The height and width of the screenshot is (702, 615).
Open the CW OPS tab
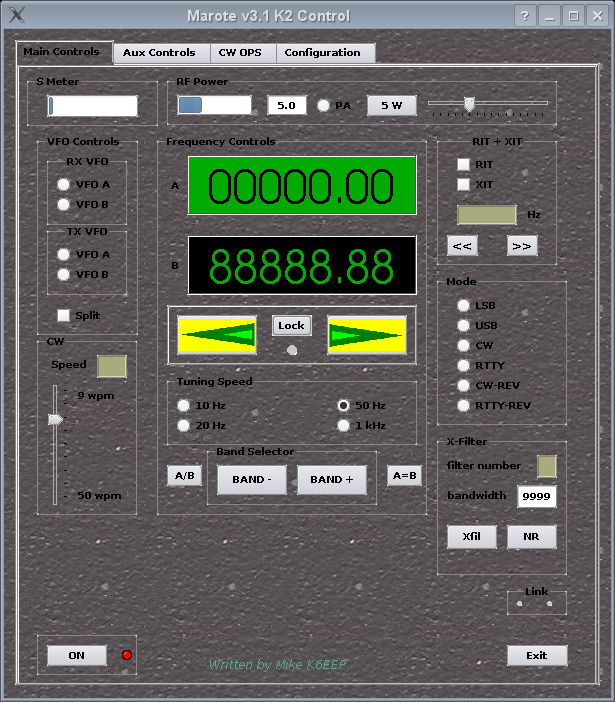pyautogui.click(x=243, y=53)
